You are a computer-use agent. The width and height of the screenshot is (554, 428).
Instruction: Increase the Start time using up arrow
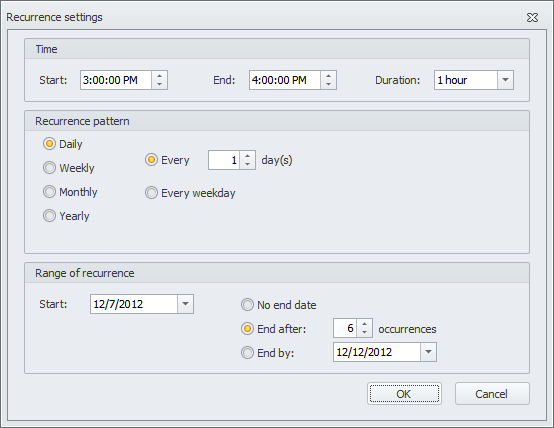click(x=159, y=76)
